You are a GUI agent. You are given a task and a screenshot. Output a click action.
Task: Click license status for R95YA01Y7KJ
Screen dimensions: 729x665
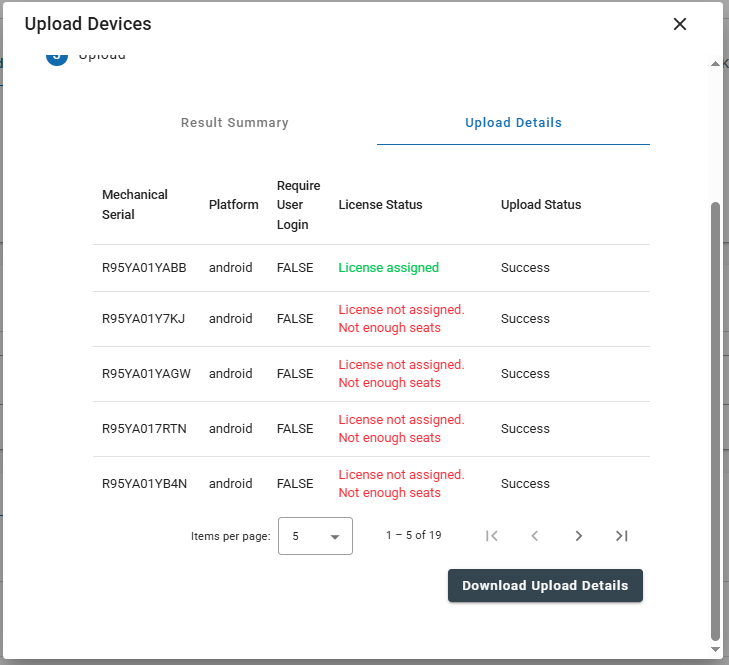point(402,319)
